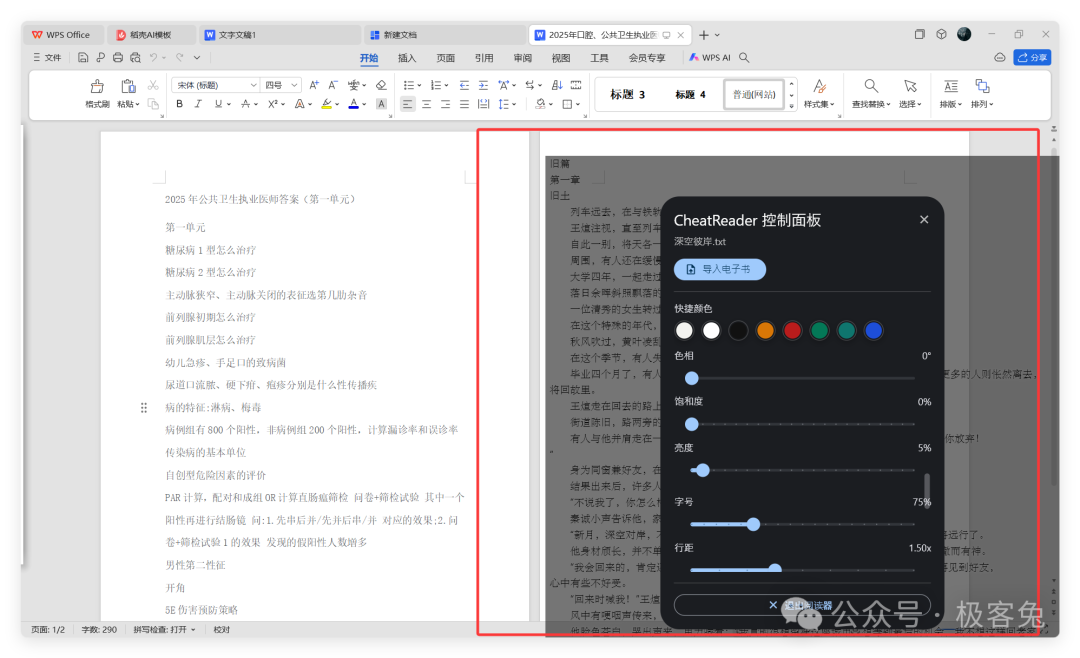This screenshot has width=1080, height=658.
Task: Undo the last action
Action: (x=154, y=58)
